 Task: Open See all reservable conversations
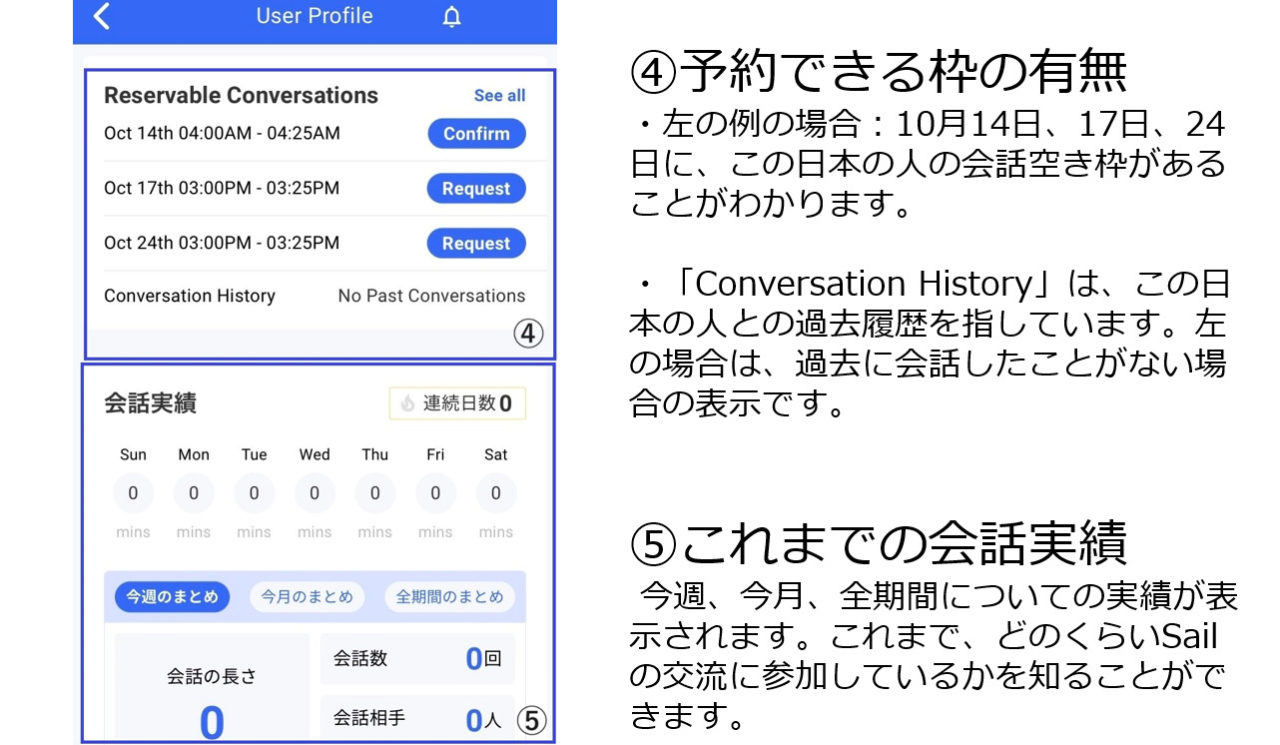coord(499,96)
